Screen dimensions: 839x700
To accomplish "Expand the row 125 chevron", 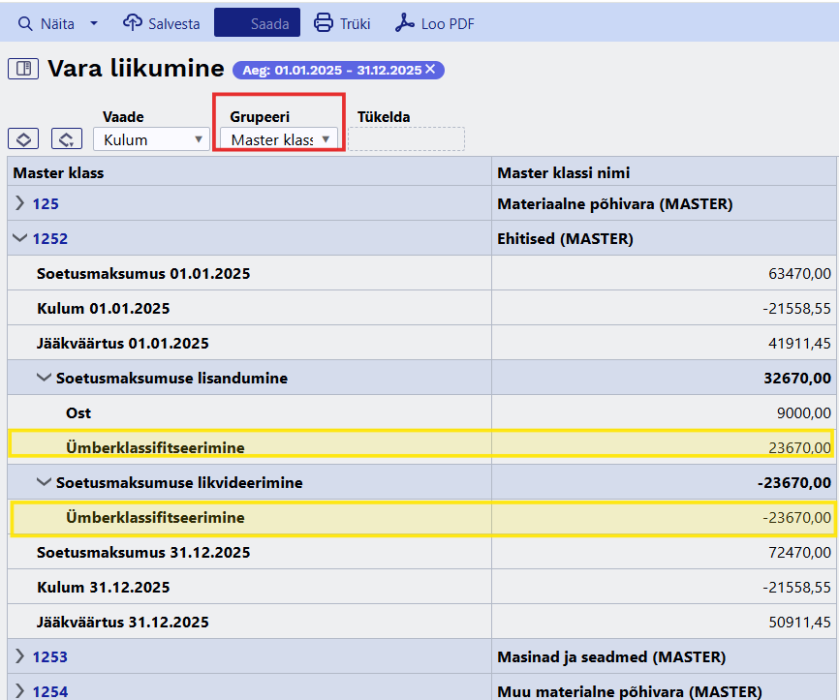I will point(20,203).
